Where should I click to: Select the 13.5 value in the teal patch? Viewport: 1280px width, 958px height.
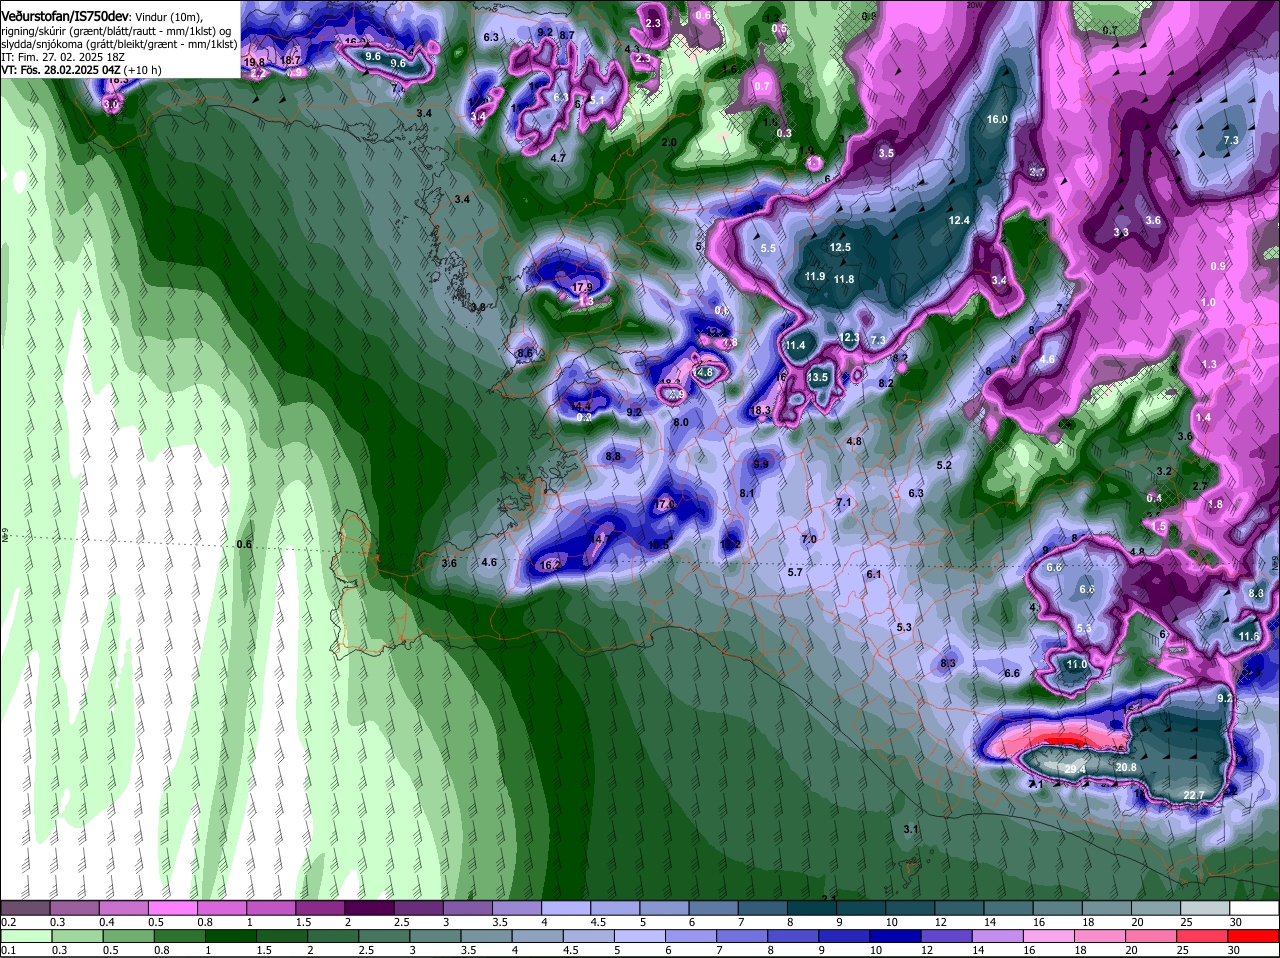[x=818, y=377]
